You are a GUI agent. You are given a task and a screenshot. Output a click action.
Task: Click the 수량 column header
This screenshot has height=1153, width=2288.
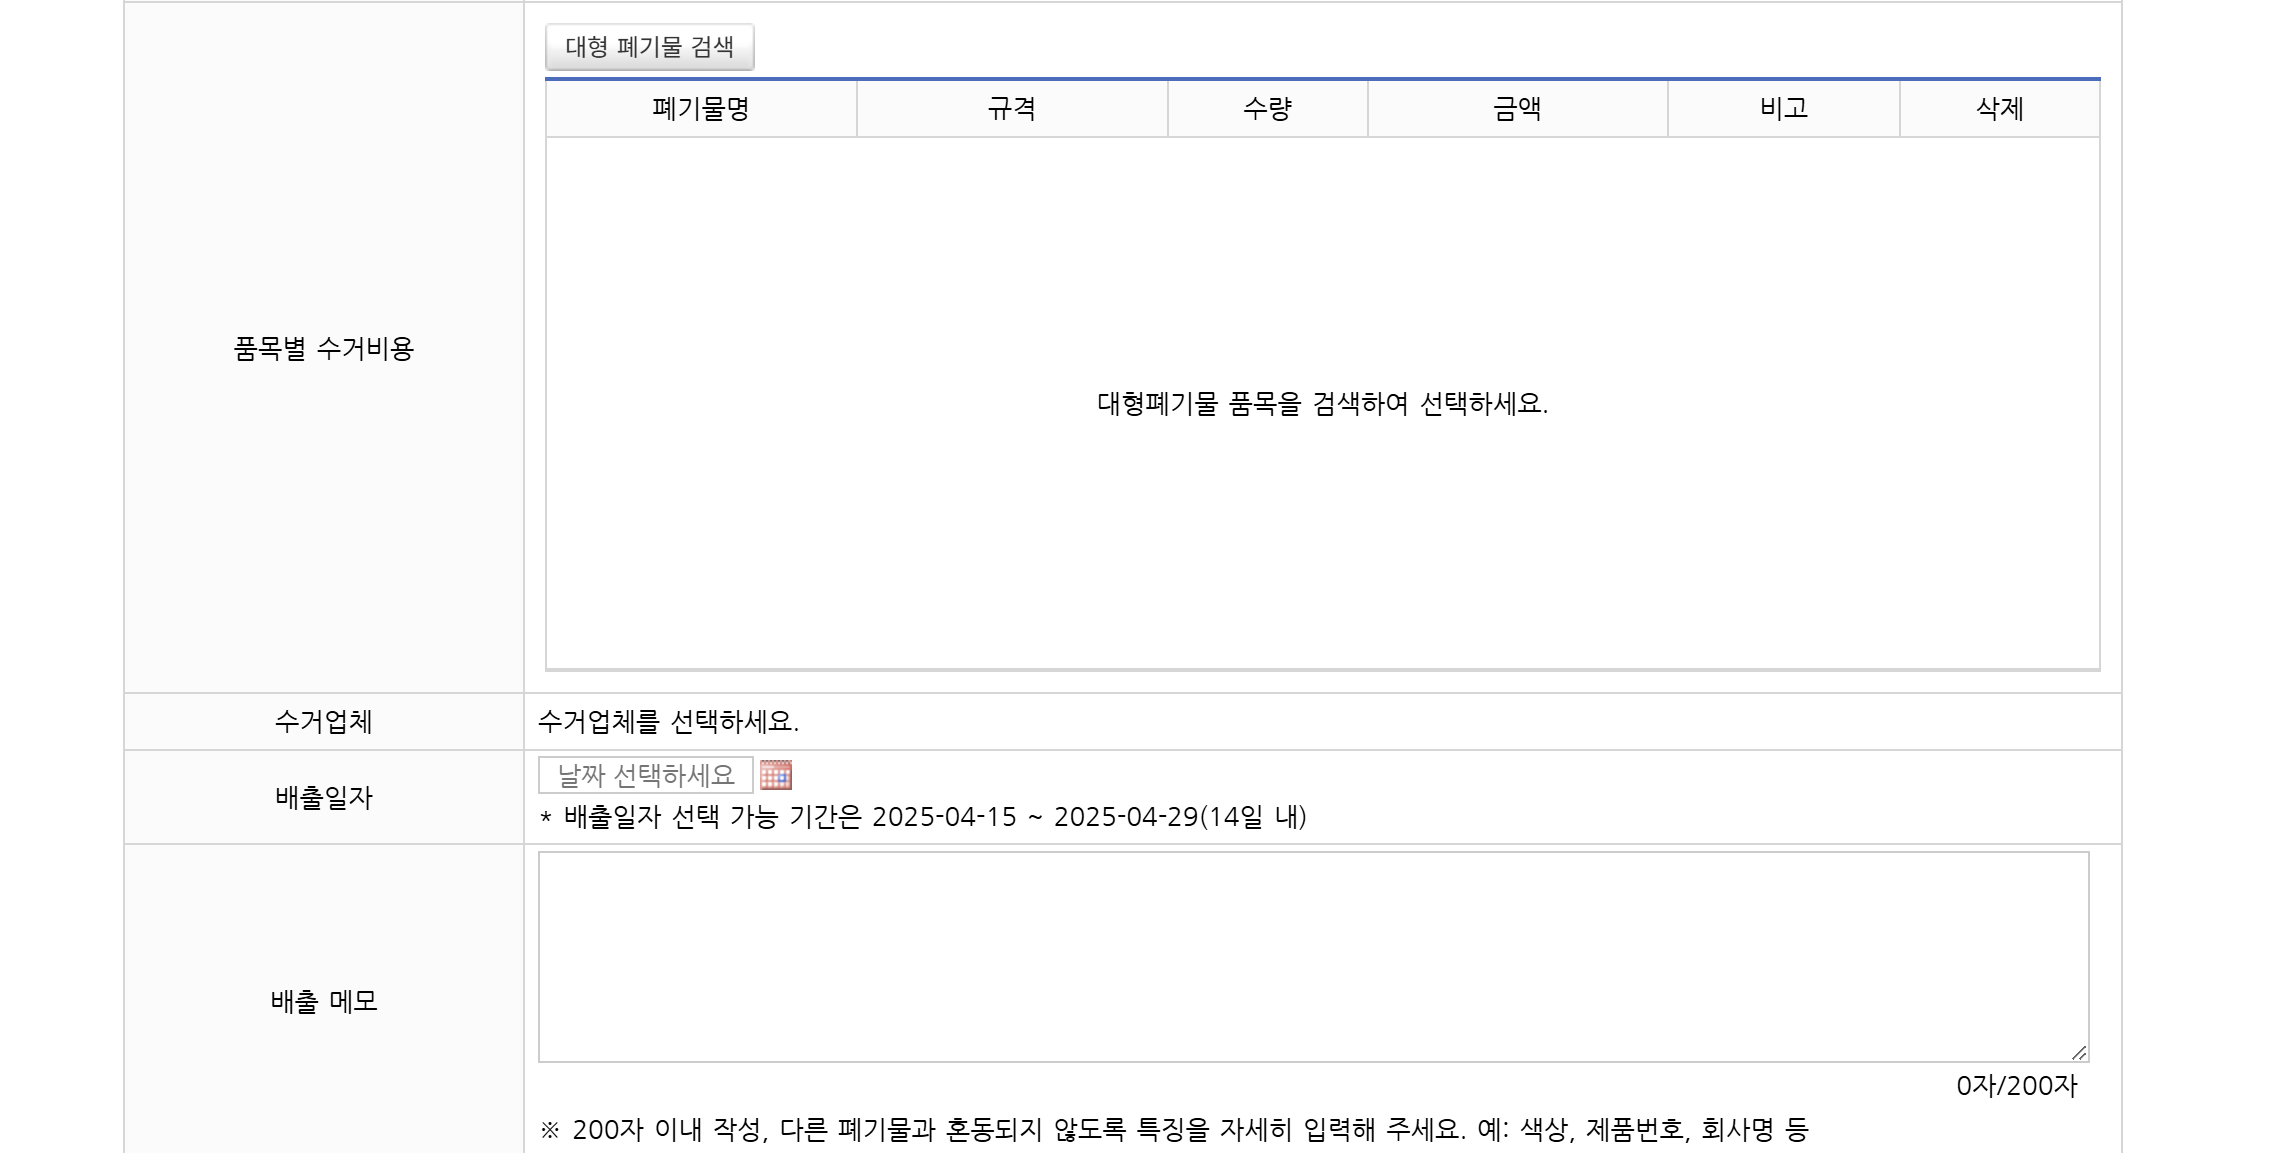pos(1267,110)
